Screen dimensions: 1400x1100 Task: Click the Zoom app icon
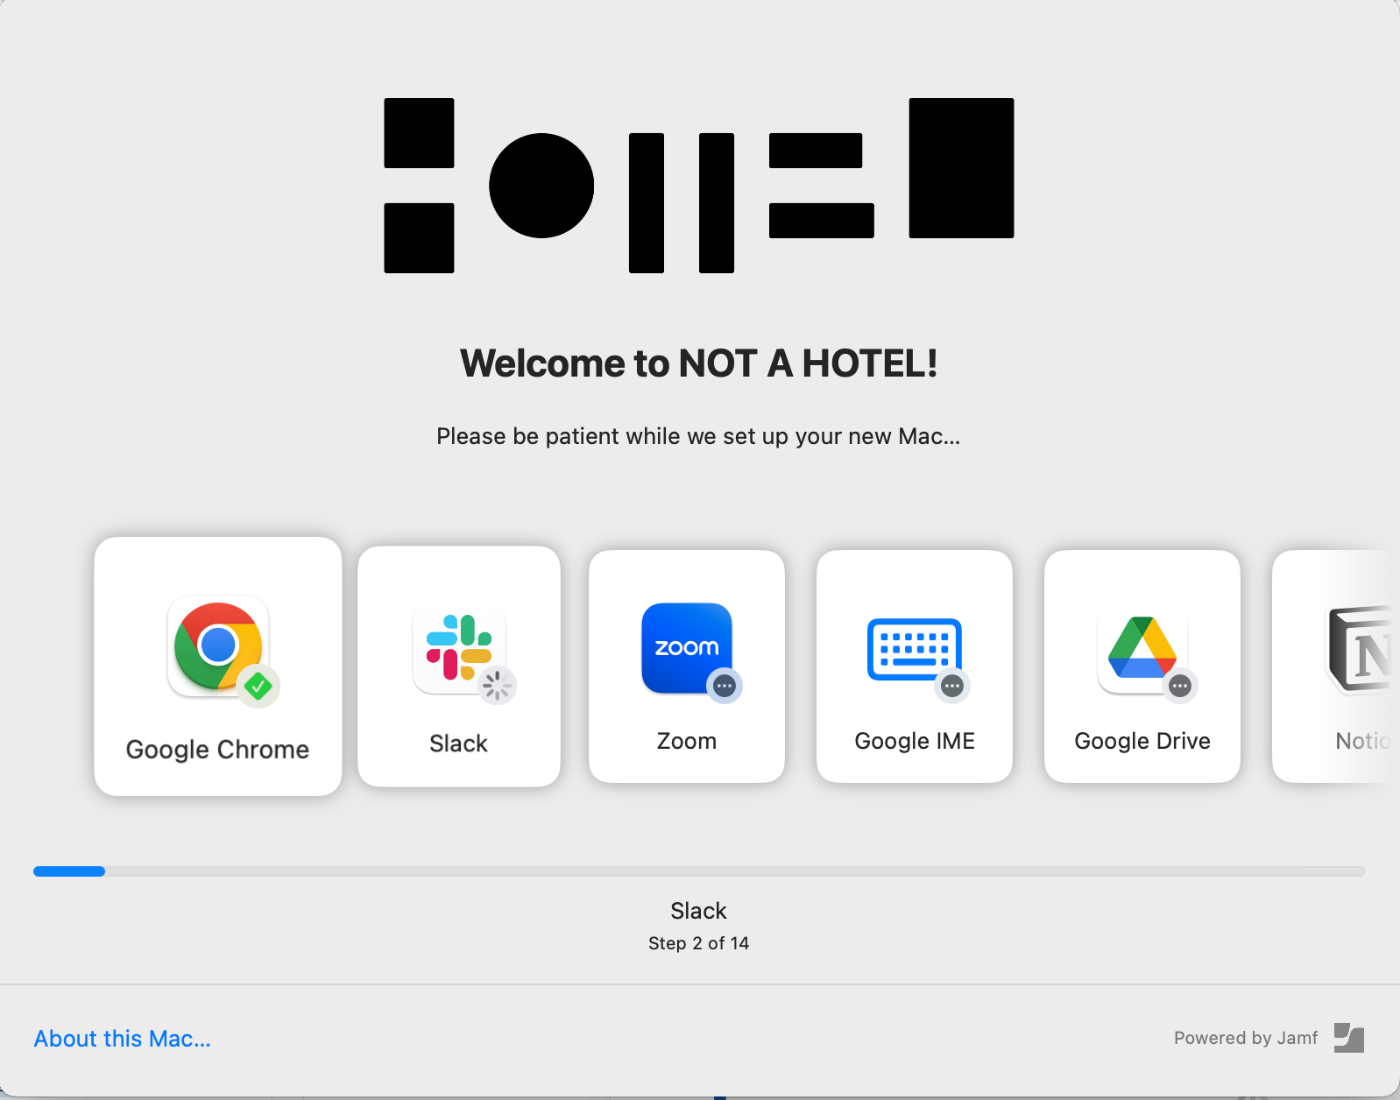coord(687,648)
